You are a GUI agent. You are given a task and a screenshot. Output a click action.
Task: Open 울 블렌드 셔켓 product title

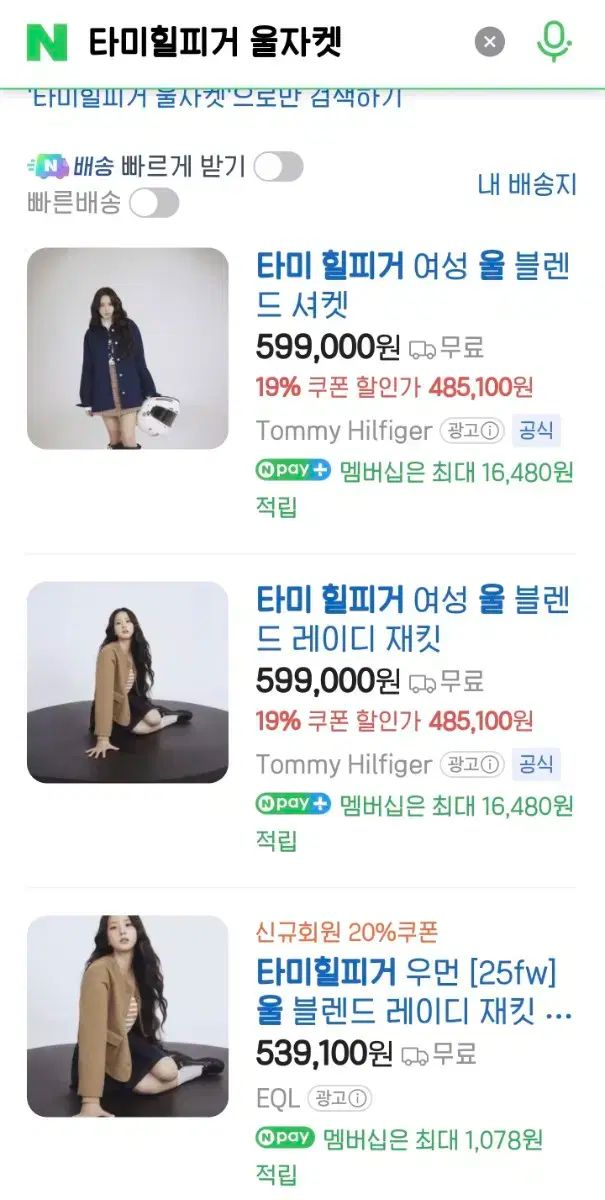click(x=412, y=285)
